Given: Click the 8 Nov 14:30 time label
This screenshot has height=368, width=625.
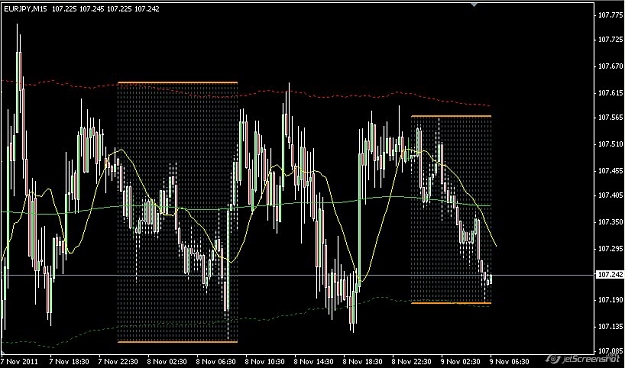Looking at the screenshot, I should click(314, 362).
